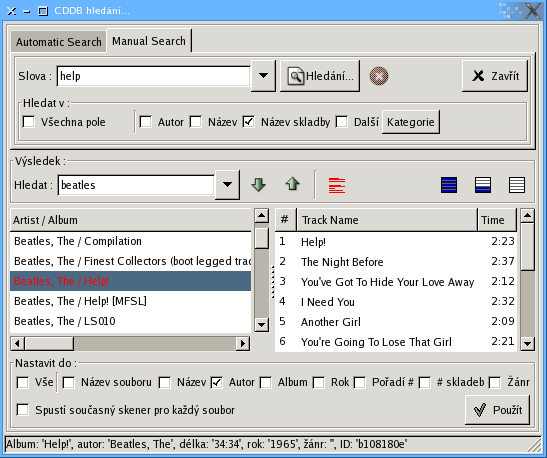Click album list scroll down arrow
This screenshot has width=547, height=458.
262,325
